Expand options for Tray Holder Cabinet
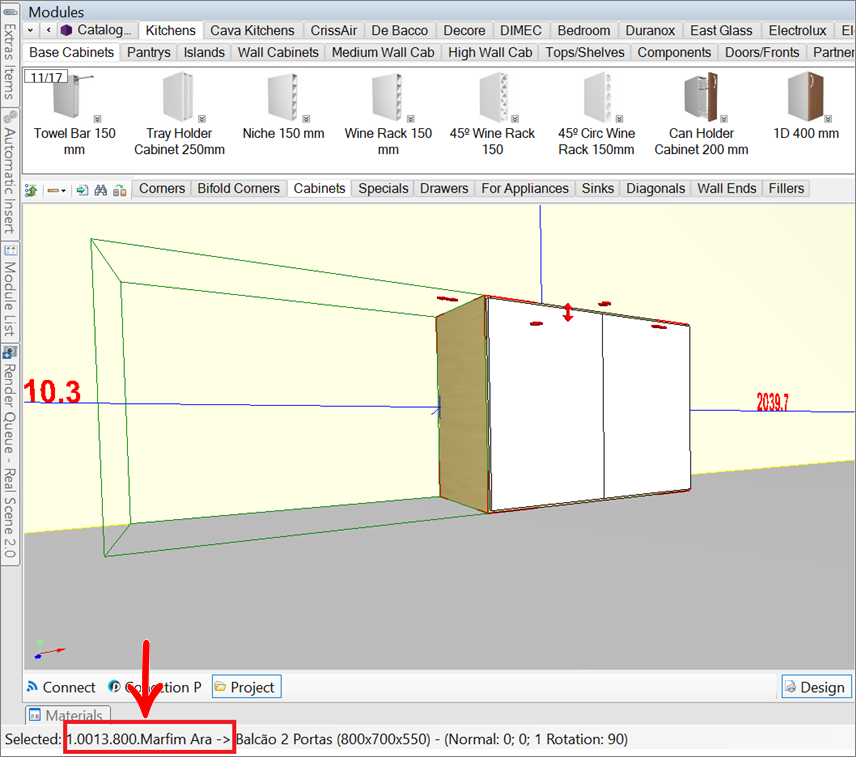 pyautogui.click(x=202, y=118)
